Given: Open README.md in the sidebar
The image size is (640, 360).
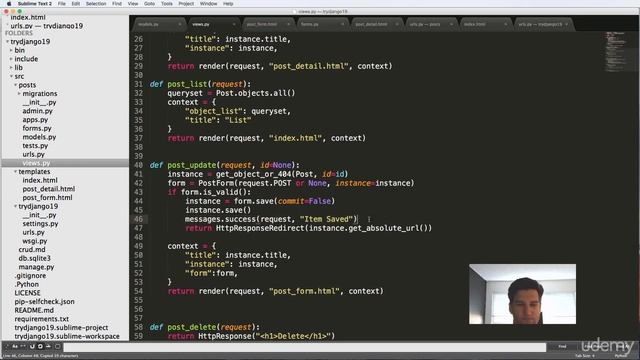Looking at the screenshot, I should pos(34,310).
